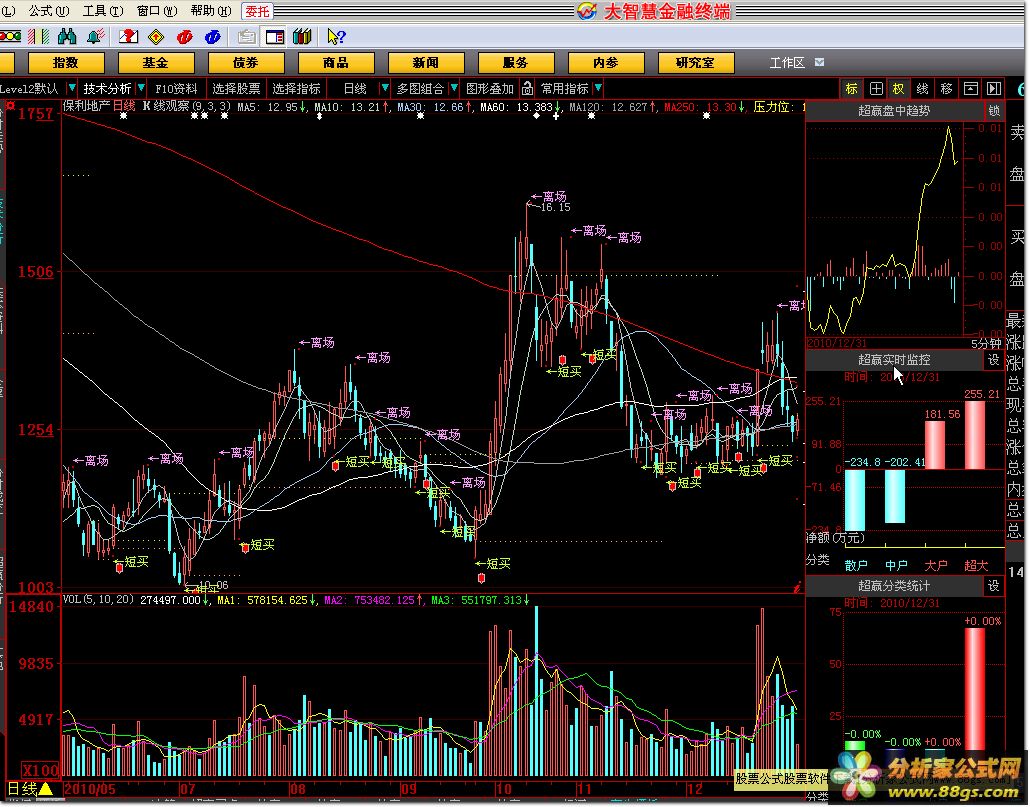The width and height of the screenshot is (1030, 807).
Task: Click the 保利地产 stock name
Action: click(86, 106)
